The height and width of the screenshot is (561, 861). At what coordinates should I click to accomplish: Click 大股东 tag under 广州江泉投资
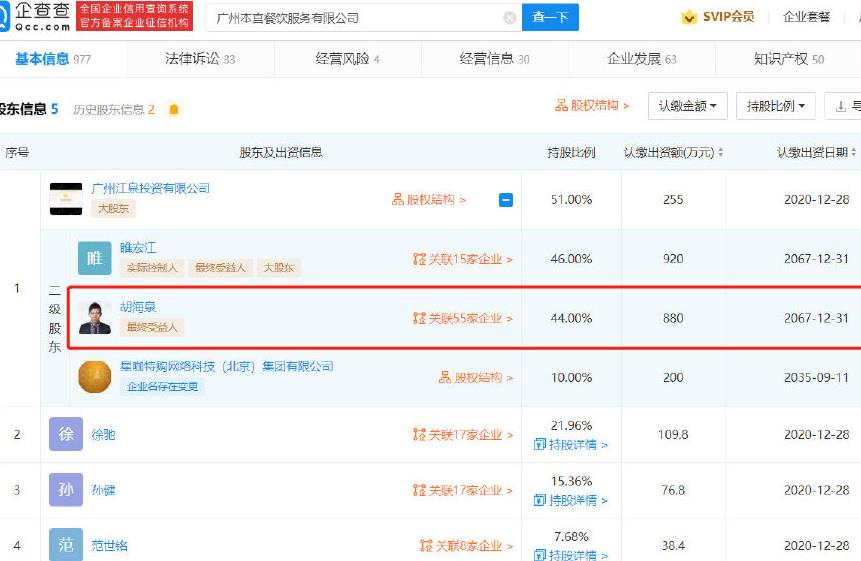click(x=113, y=209)
